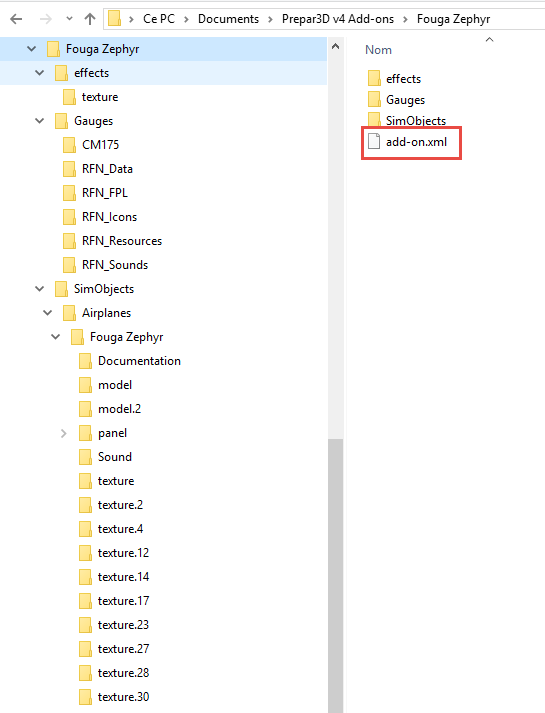The image size is (545, 713).
Task: Click the texture.30 folder icon
Action: (x=85, y=697)
